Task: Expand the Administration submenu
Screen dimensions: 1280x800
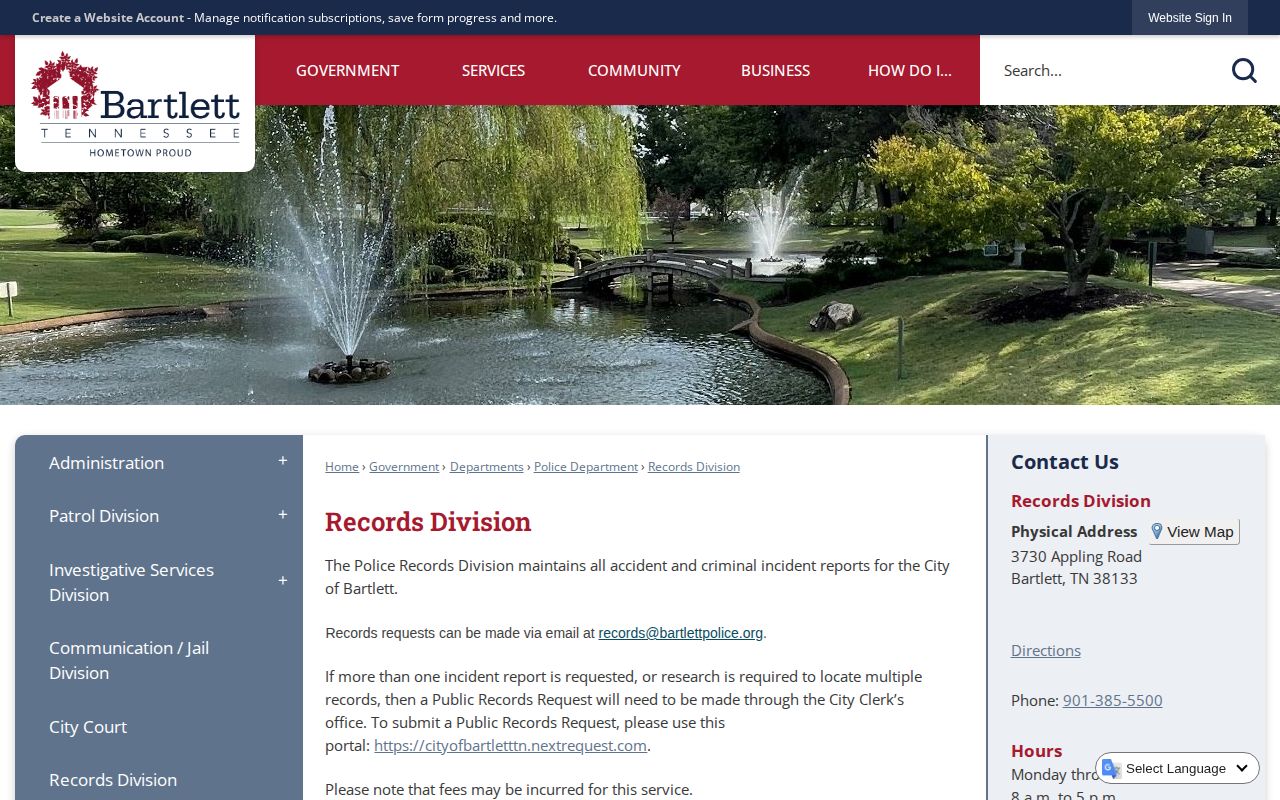Action: click(x=283, y=461)
